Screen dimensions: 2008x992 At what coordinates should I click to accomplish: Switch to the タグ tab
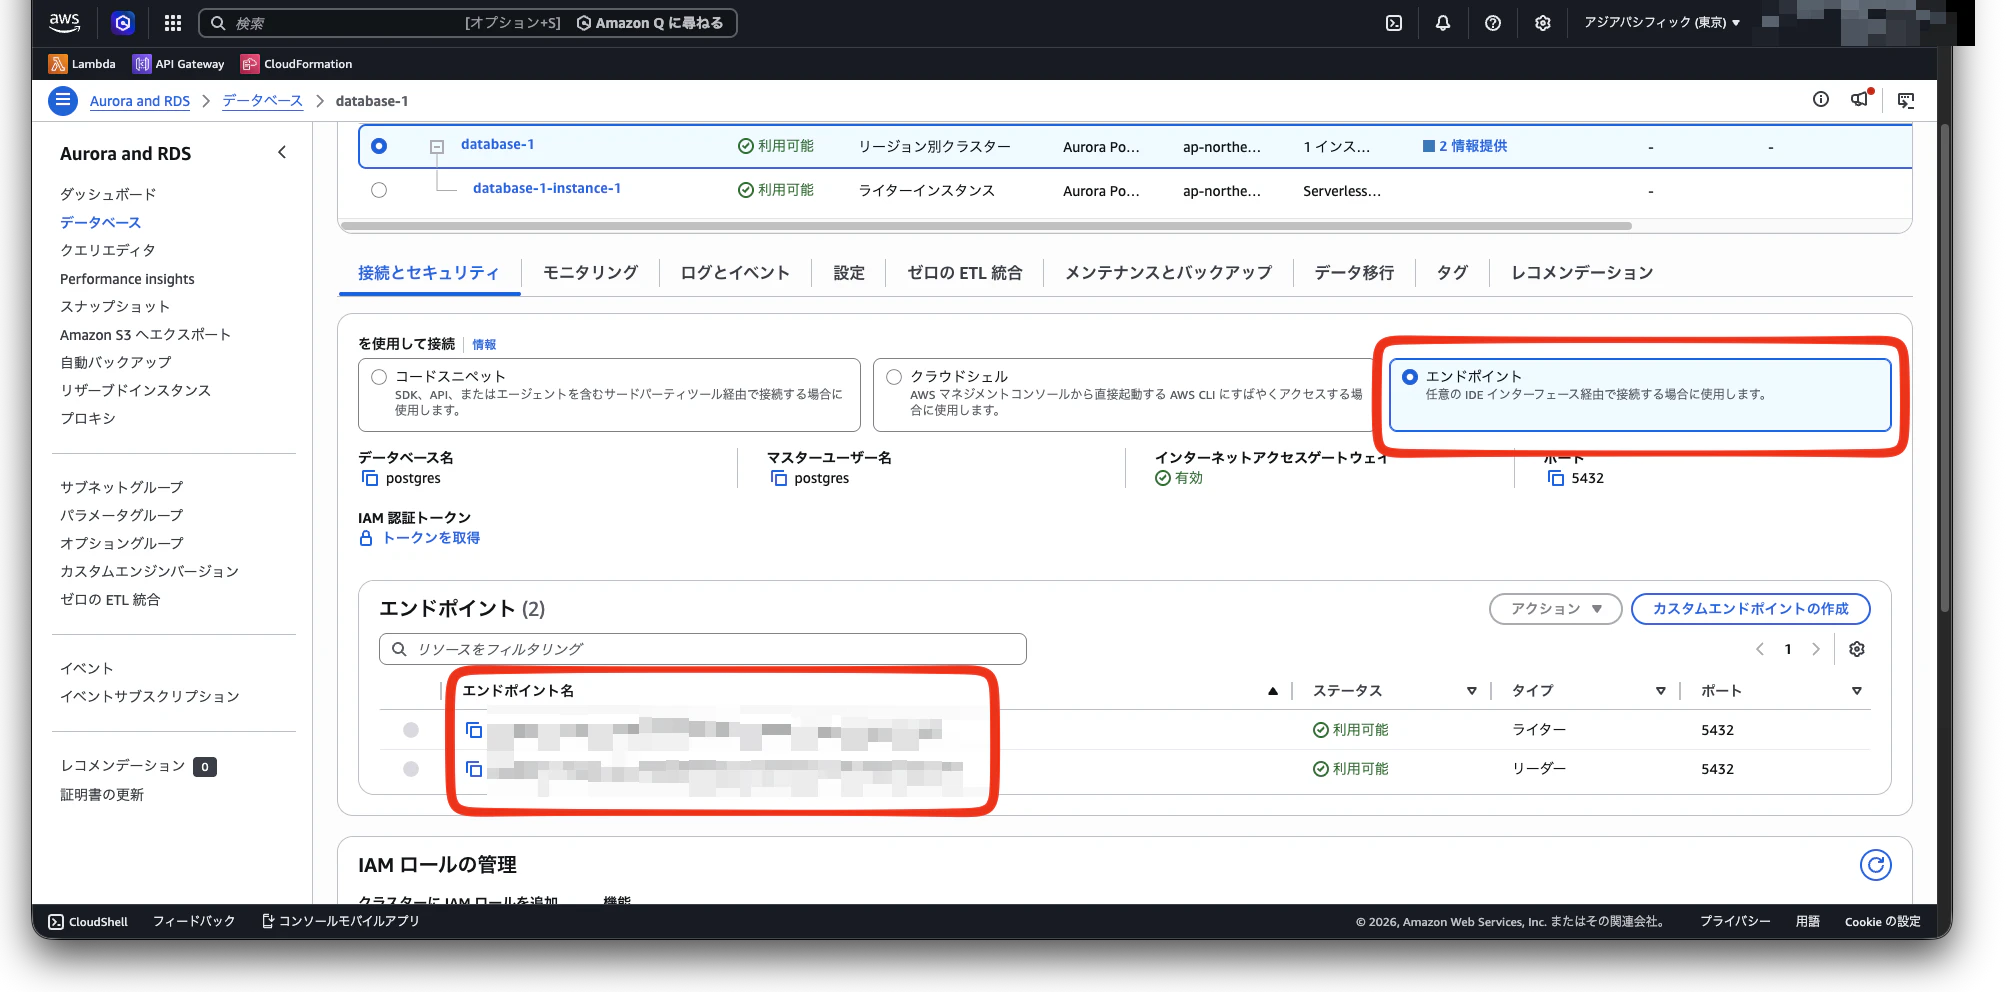pyautogui.click(x=1452, y=273)
